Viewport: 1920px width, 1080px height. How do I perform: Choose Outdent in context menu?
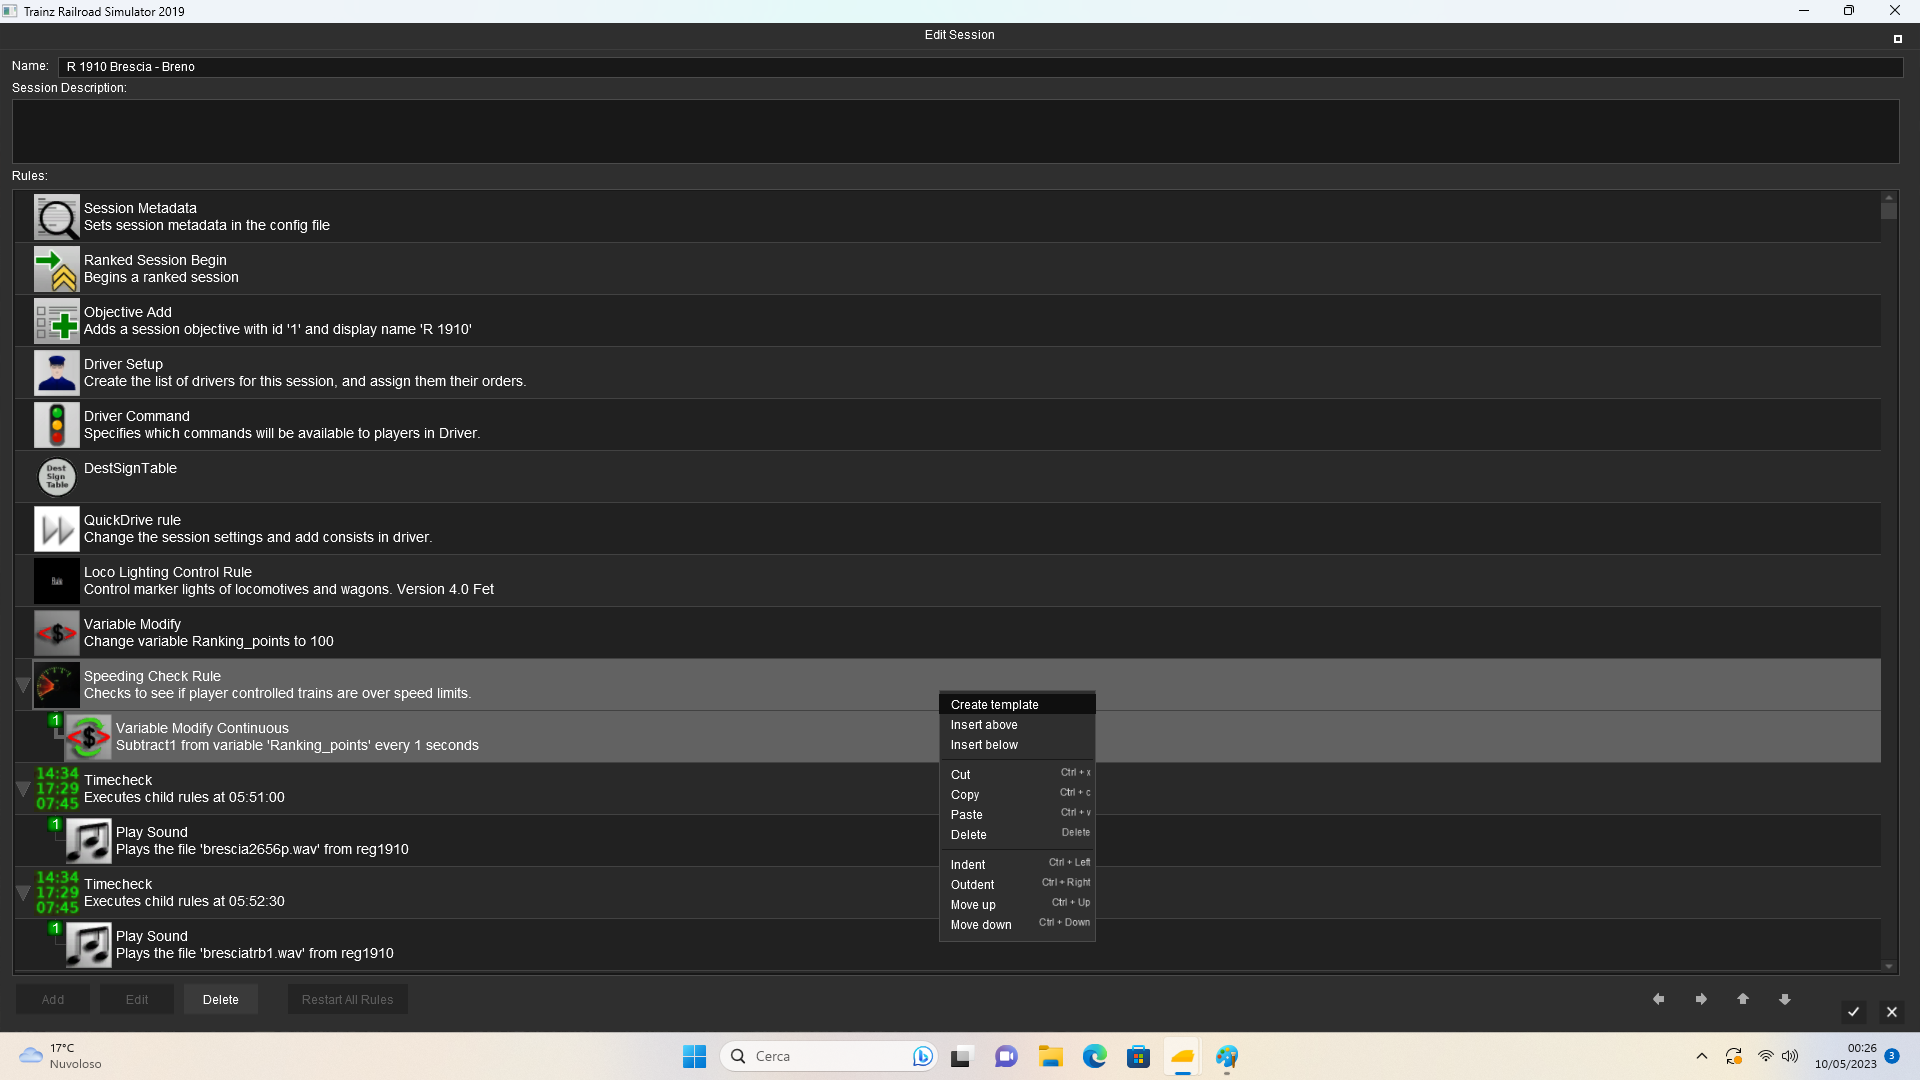coord(1017,885)
